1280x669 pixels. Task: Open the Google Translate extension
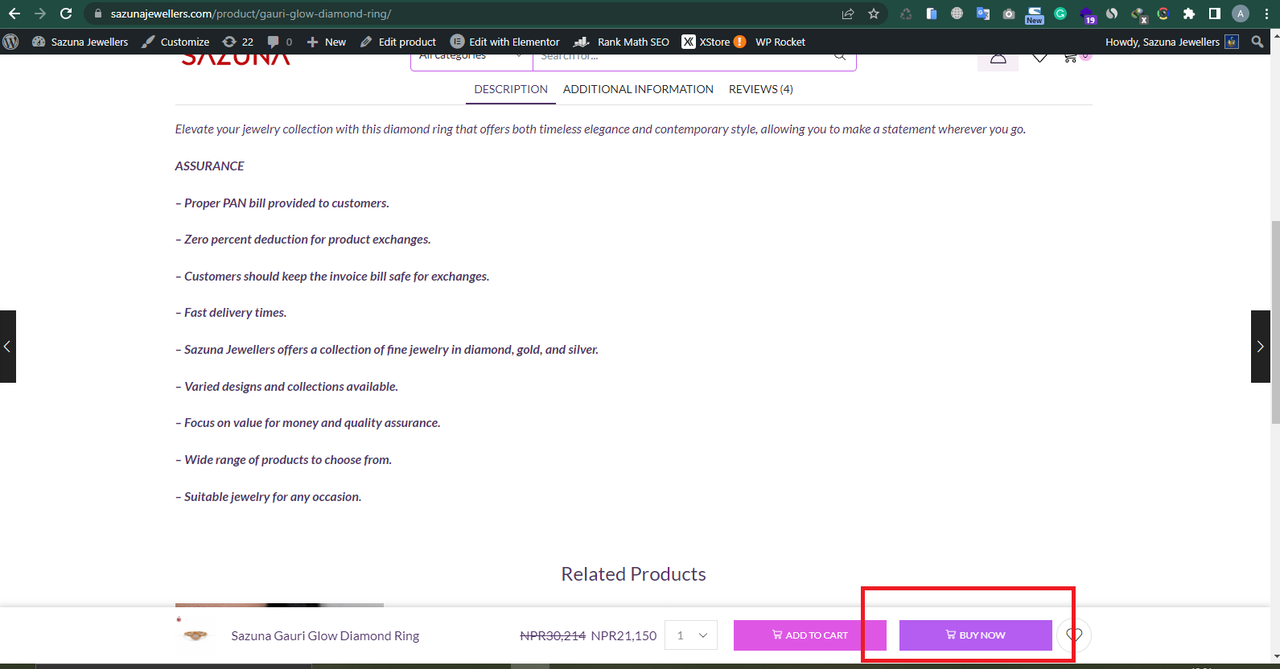(983, 14)
